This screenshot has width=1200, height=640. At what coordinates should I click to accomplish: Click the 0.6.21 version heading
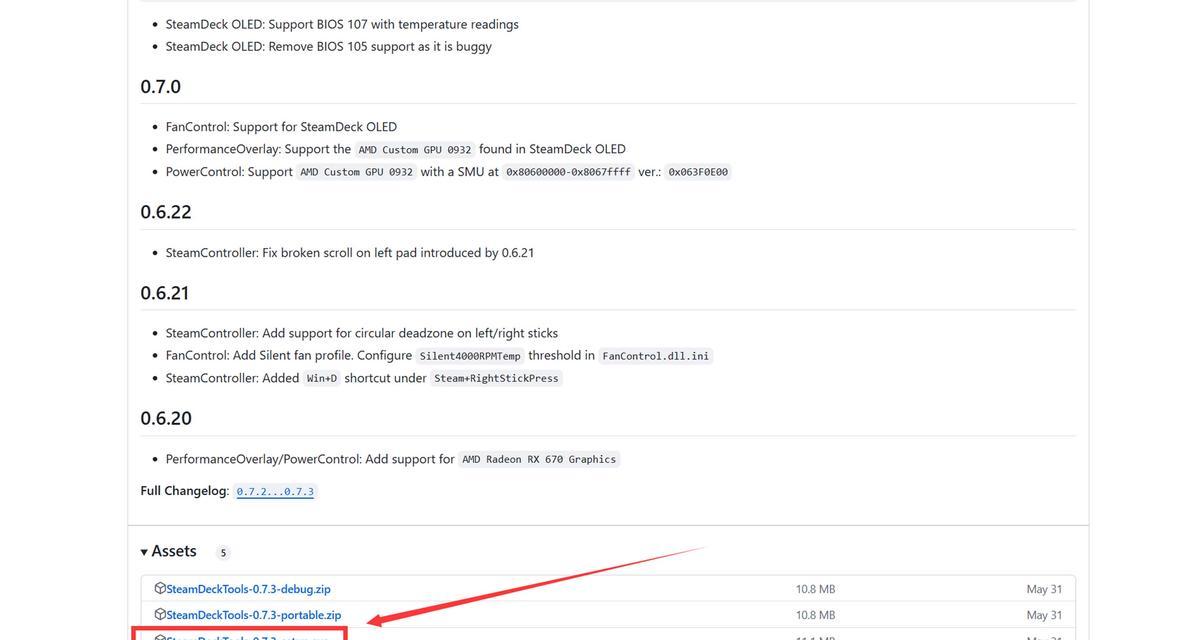[165, 293]
